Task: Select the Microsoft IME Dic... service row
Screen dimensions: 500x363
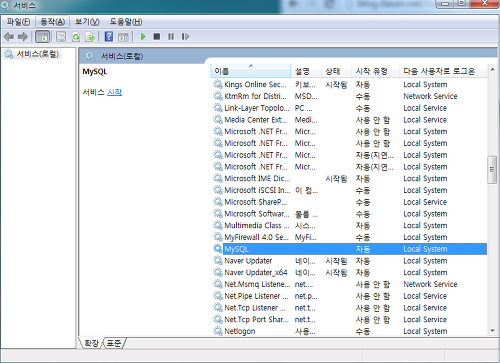Action: point(349,179)
